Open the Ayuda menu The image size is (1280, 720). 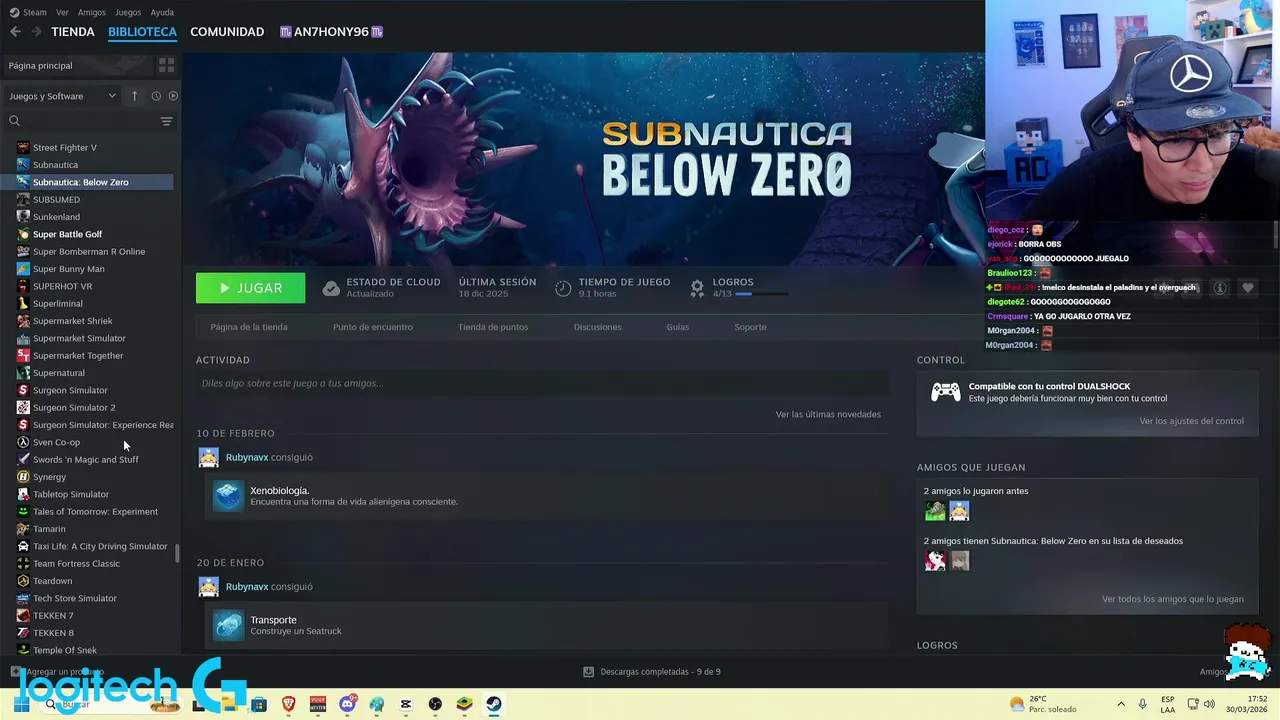tap(162, 12)
